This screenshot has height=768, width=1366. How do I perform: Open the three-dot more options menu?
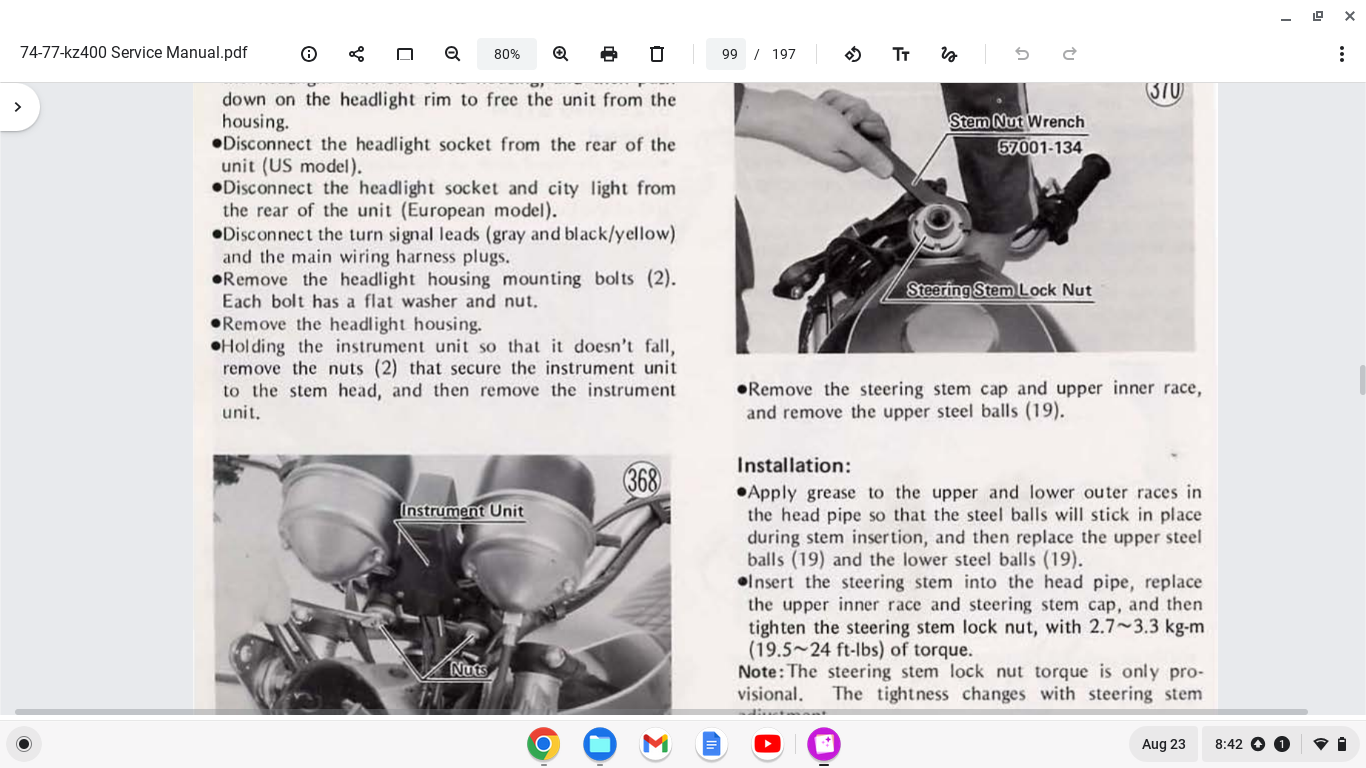pyautogui.click(x=1342, y=54)
